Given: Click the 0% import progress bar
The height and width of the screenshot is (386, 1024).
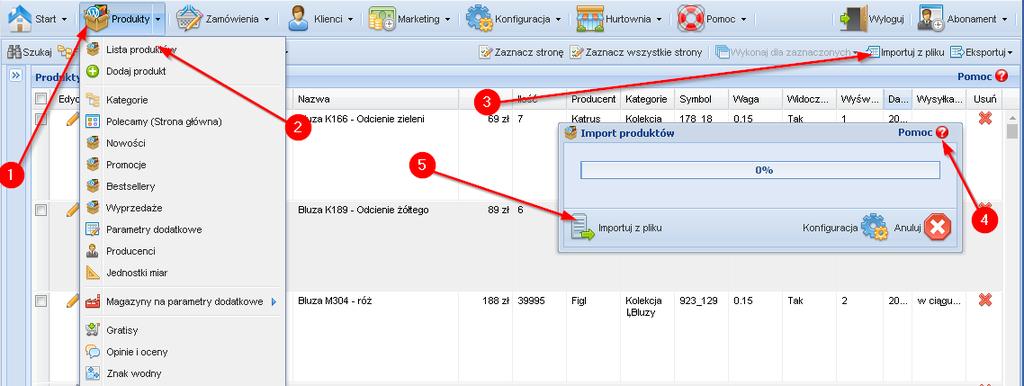Looking at the screenshot, I should [x=760, y=170].
